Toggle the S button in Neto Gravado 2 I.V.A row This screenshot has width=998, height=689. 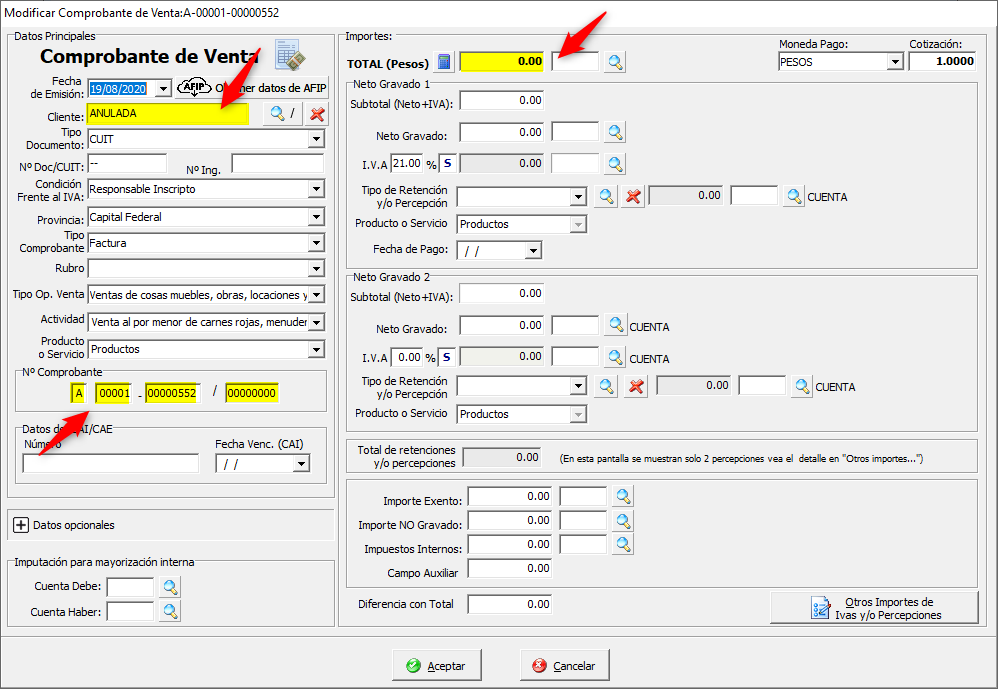tap(447, 357)
